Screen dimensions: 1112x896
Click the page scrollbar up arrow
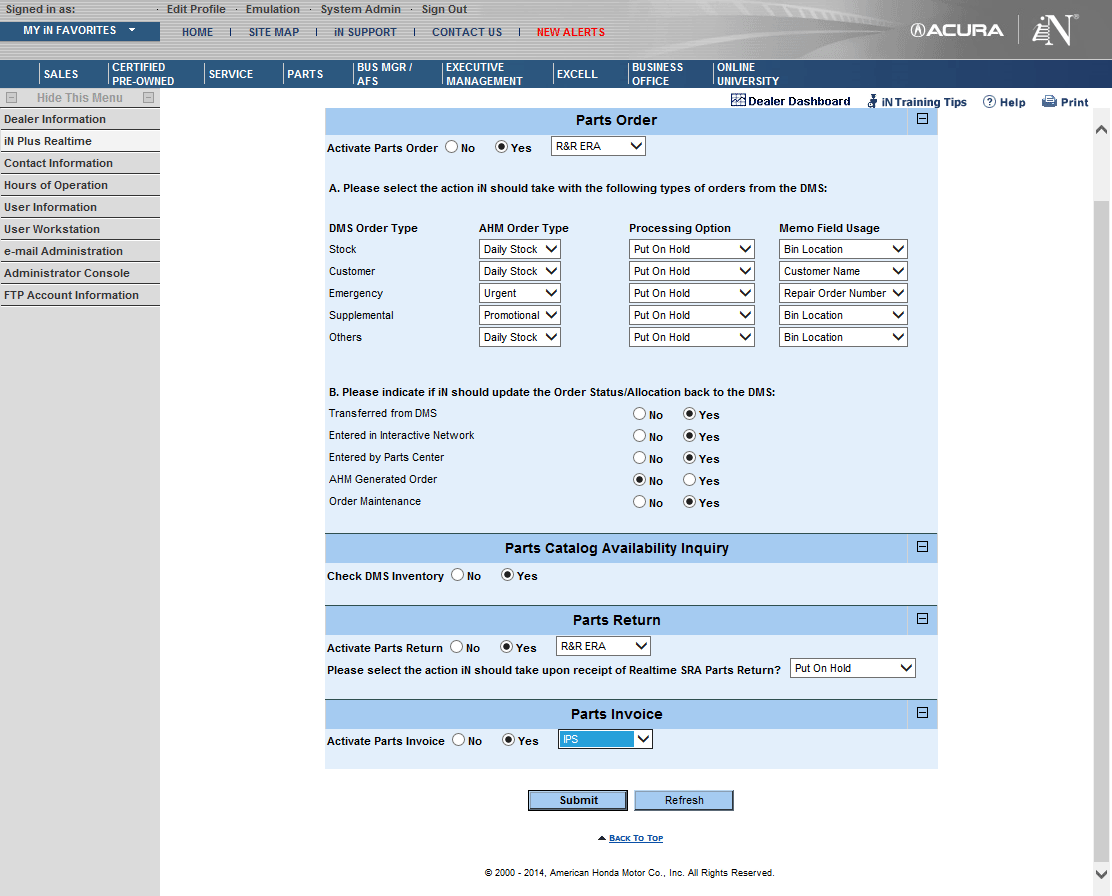(1101, 129)
